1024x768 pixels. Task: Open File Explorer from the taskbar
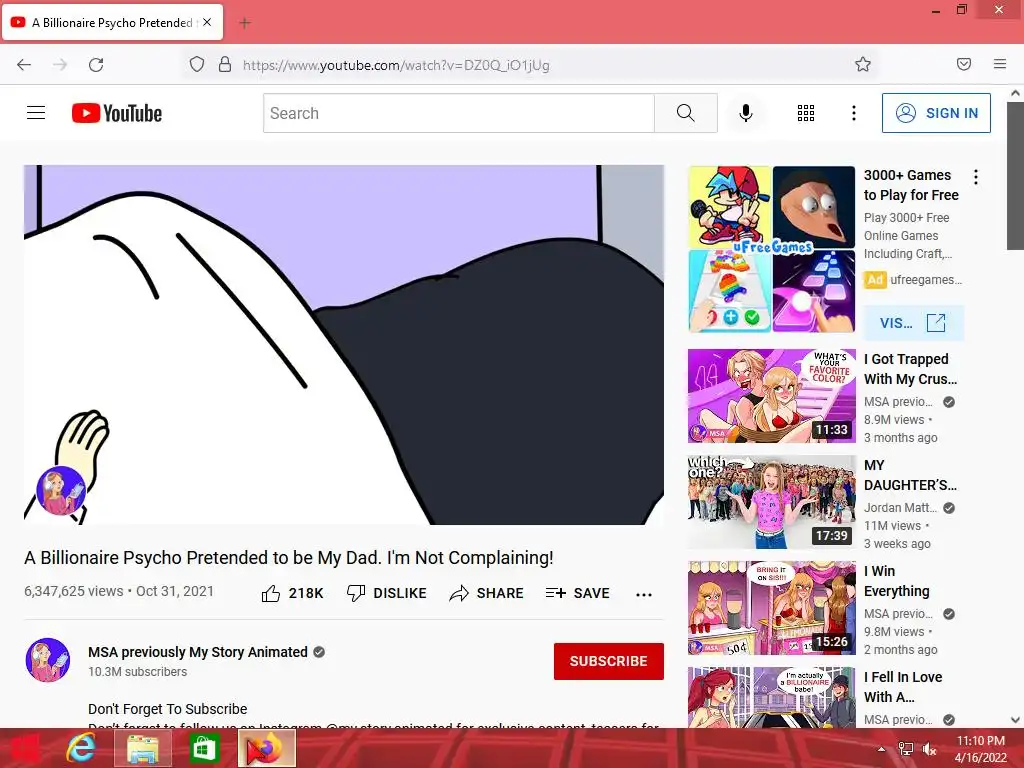pyautogui.click(x=142, y=748)
